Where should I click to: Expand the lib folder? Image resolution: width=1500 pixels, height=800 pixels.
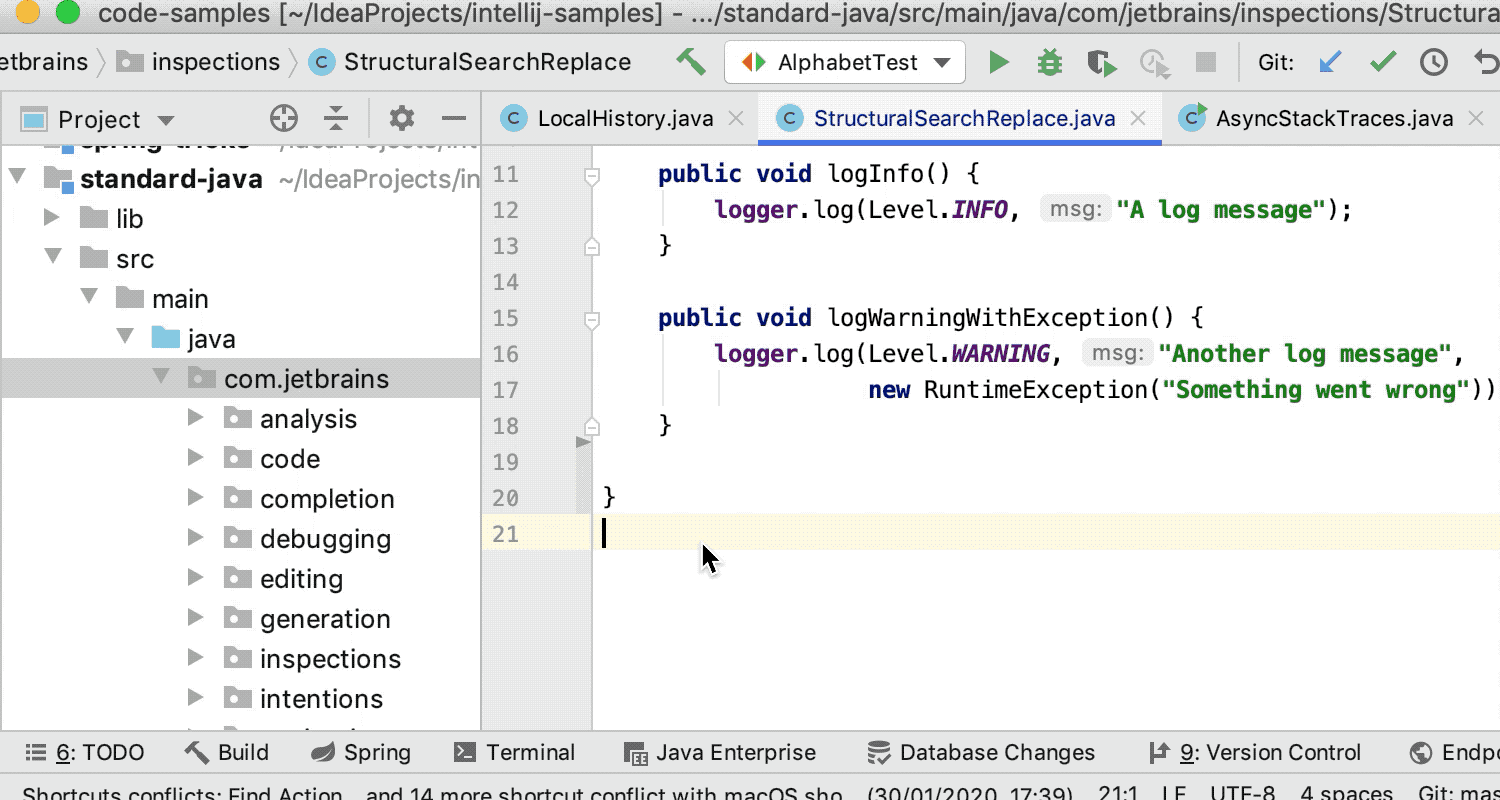click(52, 218)
